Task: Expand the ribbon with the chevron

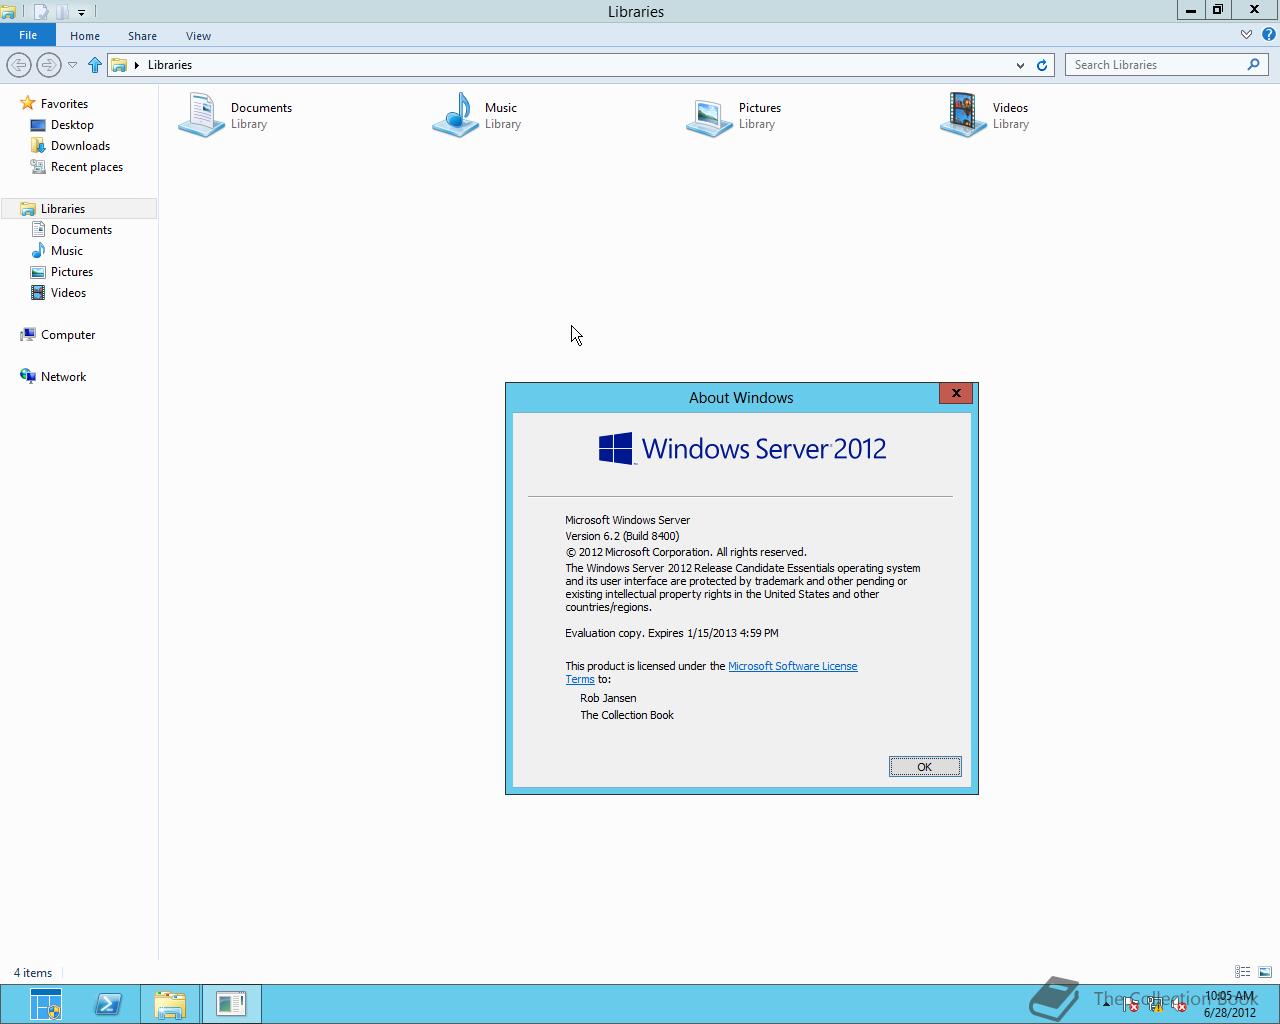Action: [x=1246, y=35]
